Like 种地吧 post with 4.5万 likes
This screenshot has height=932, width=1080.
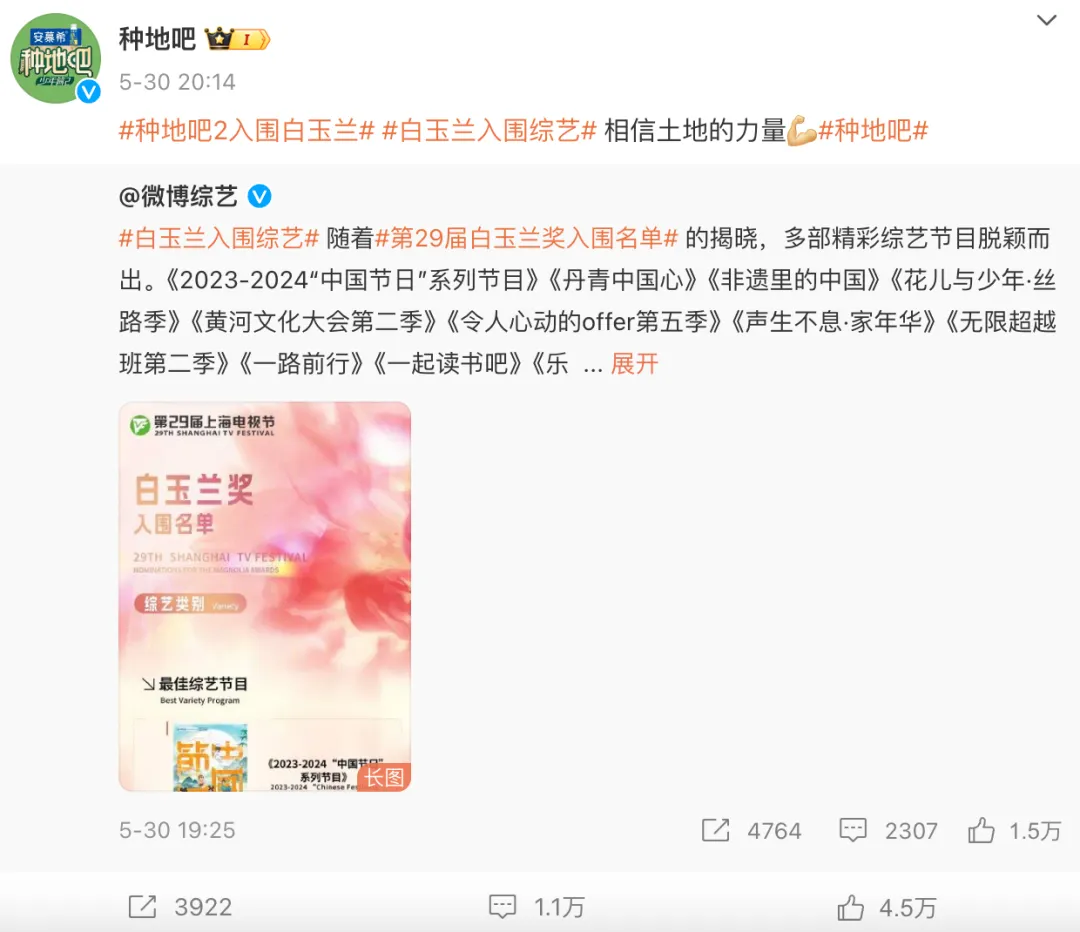887,907
